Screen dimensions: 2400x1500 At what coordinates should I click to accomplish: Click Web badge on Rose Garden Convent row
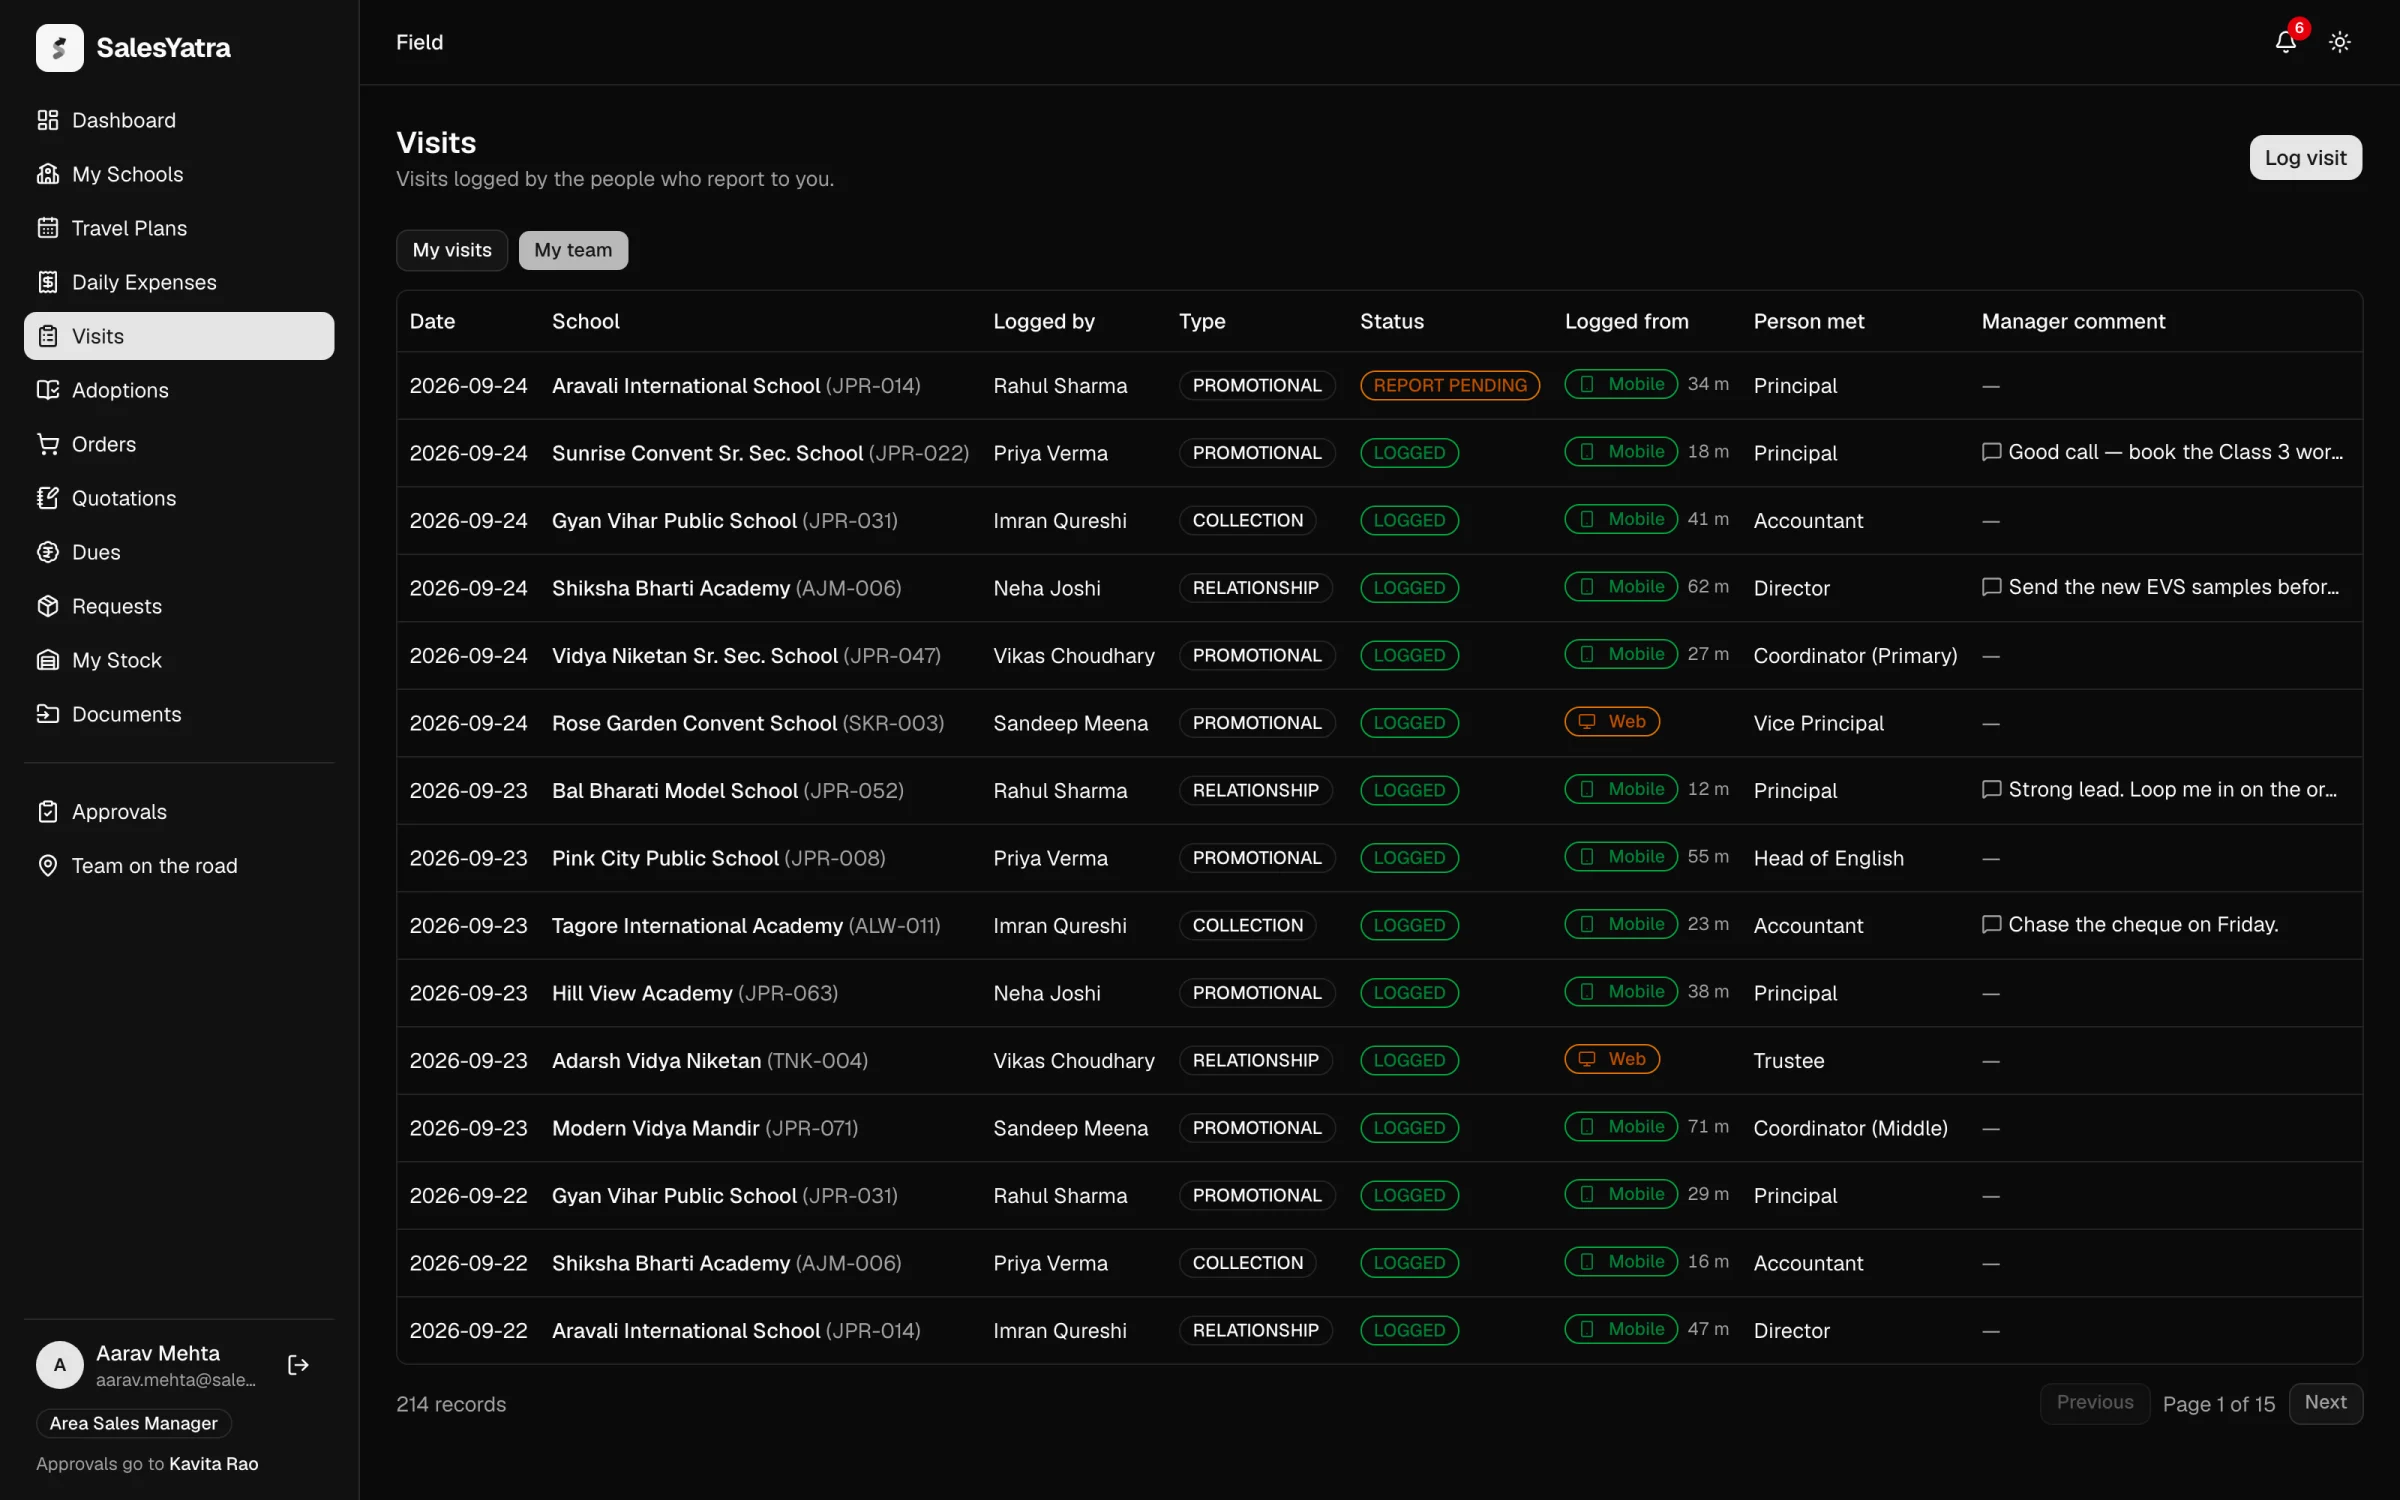pyautogui.click(x=1612, y=722)
